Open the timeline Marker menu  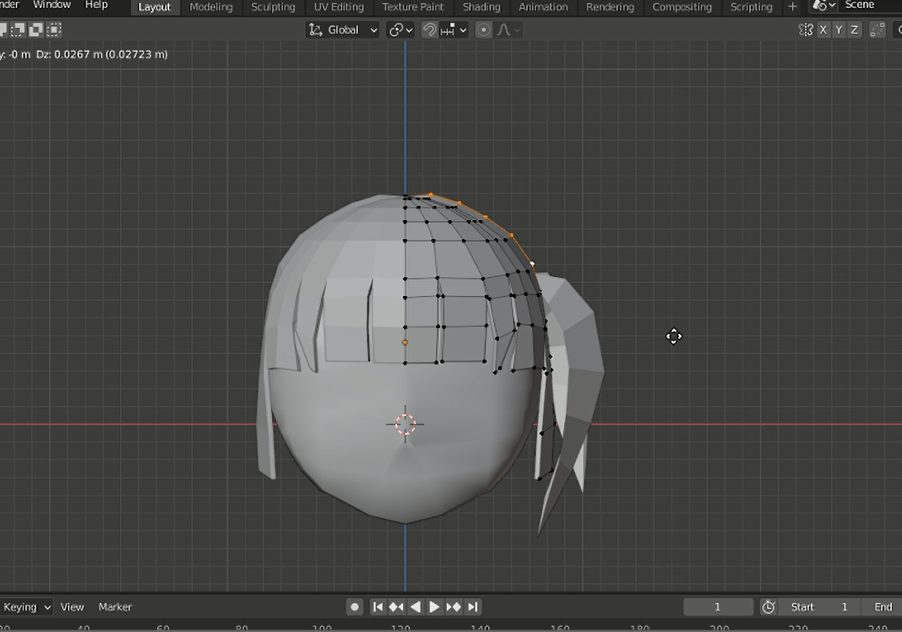115,607
